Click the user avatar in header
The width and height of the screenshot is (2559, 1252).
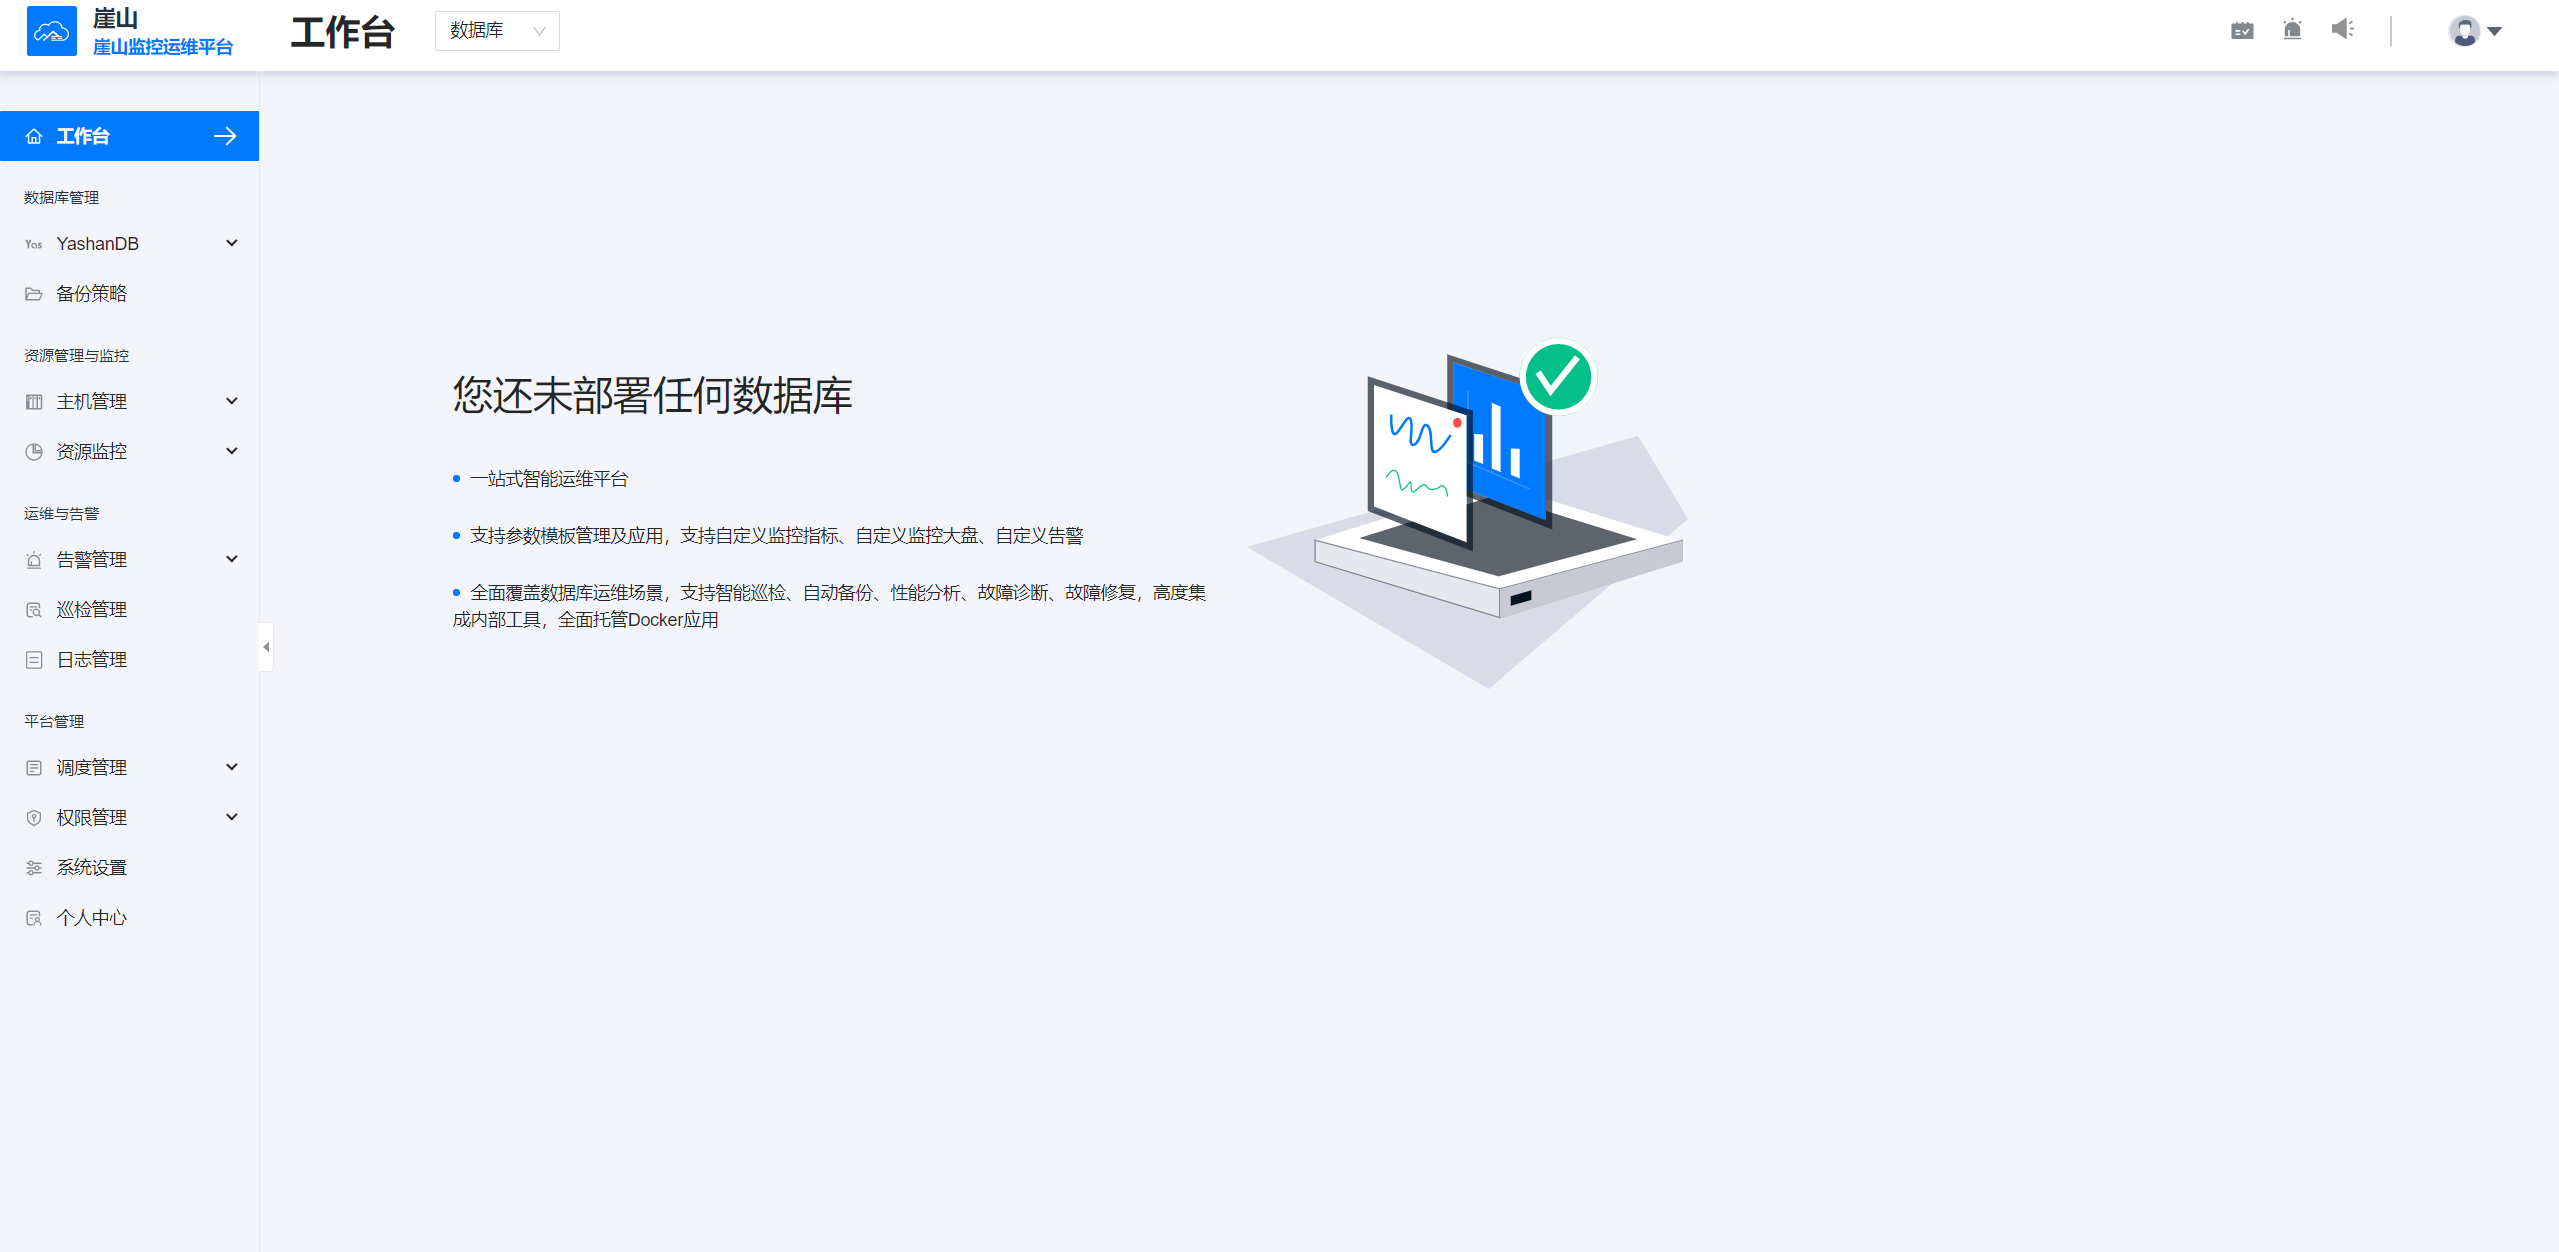click(x=2464, y=31)
